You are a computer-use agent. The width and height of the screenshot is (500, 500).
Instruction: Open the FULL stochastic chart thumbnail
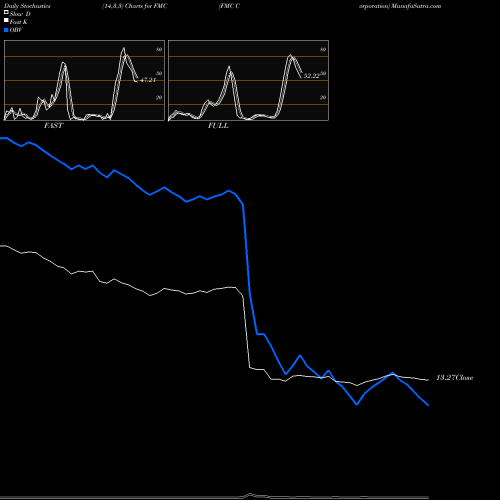pyautogui.click(x=248, y=80)
